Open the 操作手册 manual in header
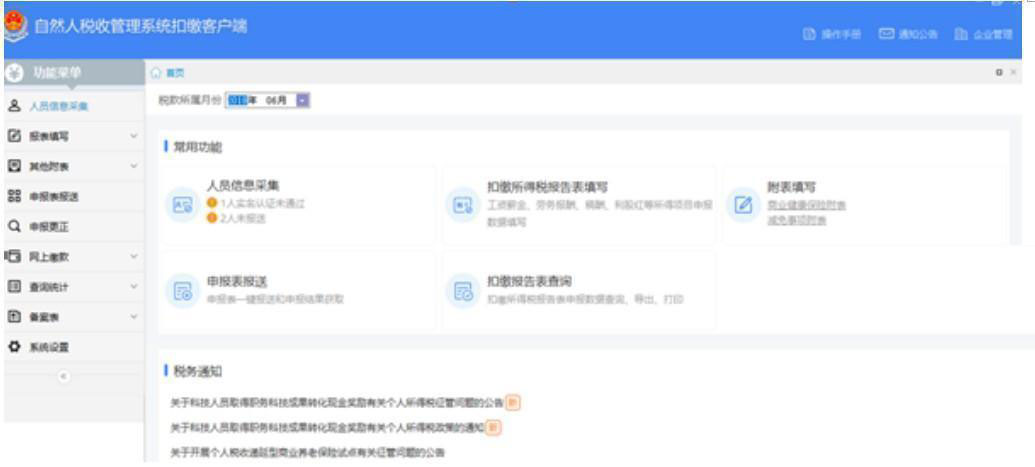This screenshot has width=1035, height=467. pos(832,34)
